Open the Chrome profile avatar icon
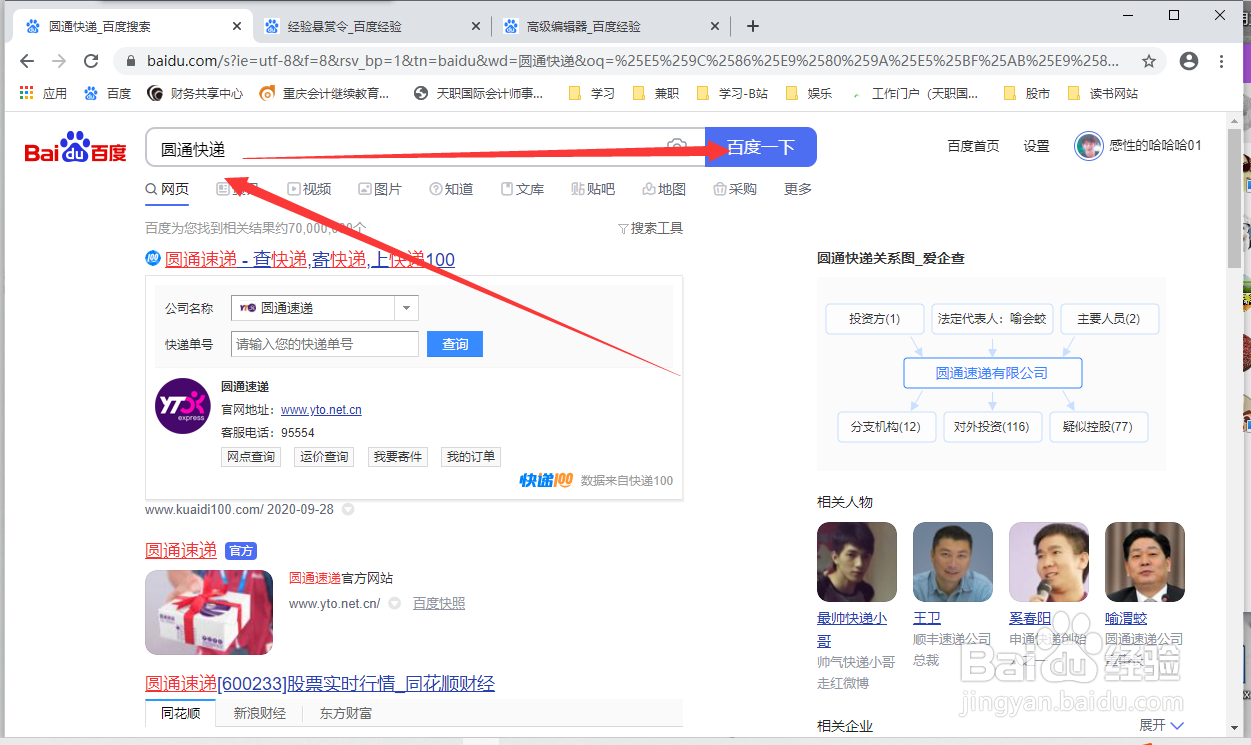The image size is (1251, 745). [1189, 61]
